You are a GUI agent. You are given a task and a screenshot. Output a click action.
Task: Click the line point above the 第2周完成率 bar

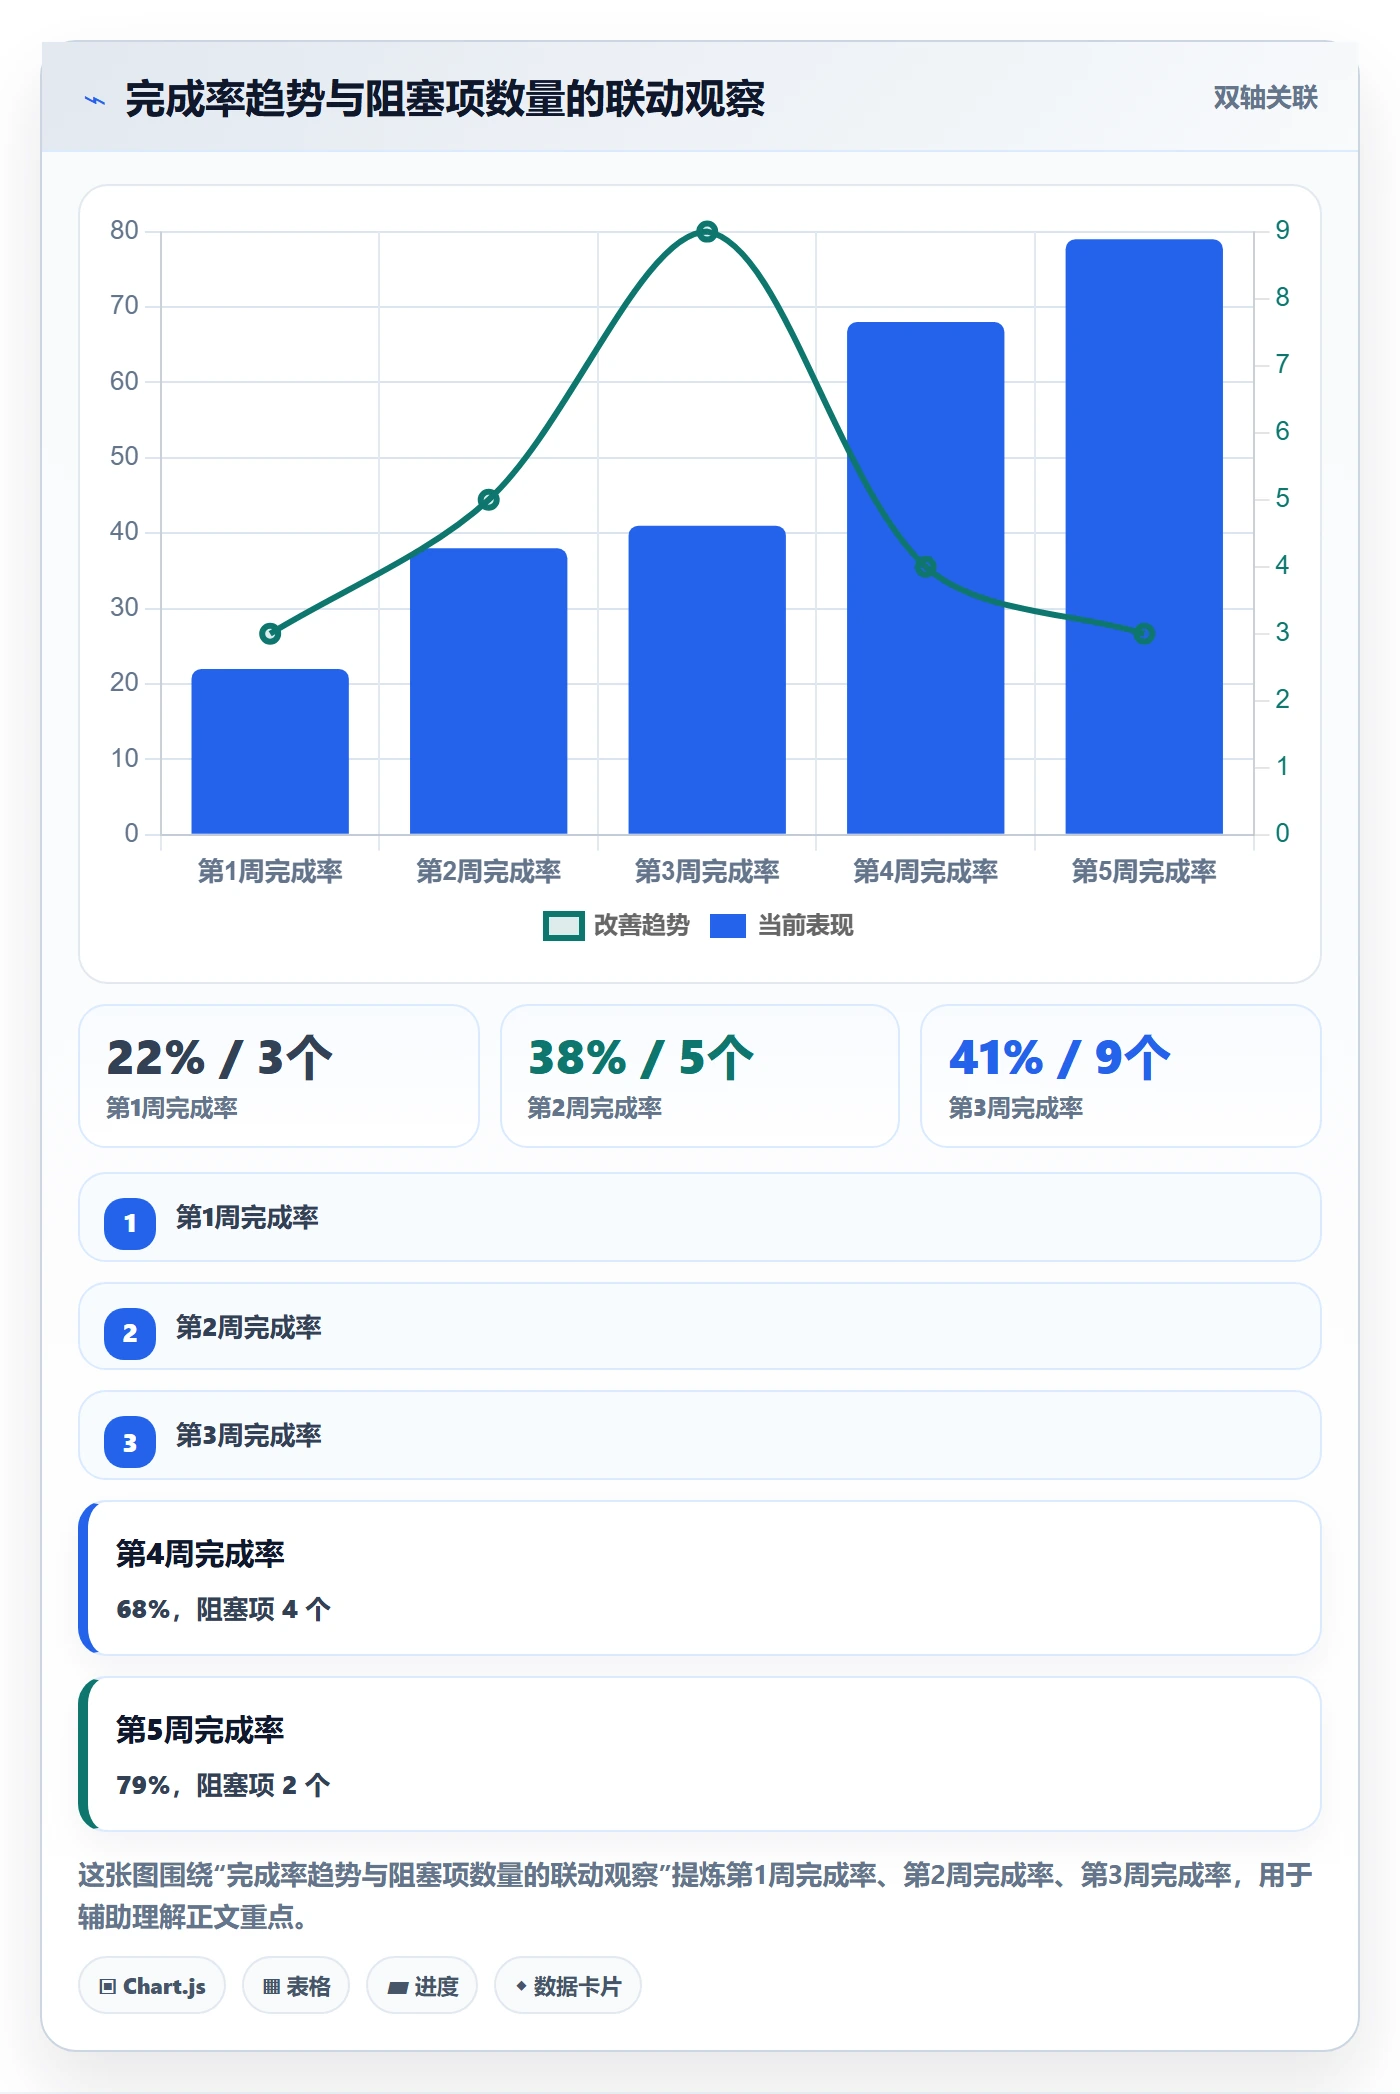pyautogui.click(x=488, y=499)
